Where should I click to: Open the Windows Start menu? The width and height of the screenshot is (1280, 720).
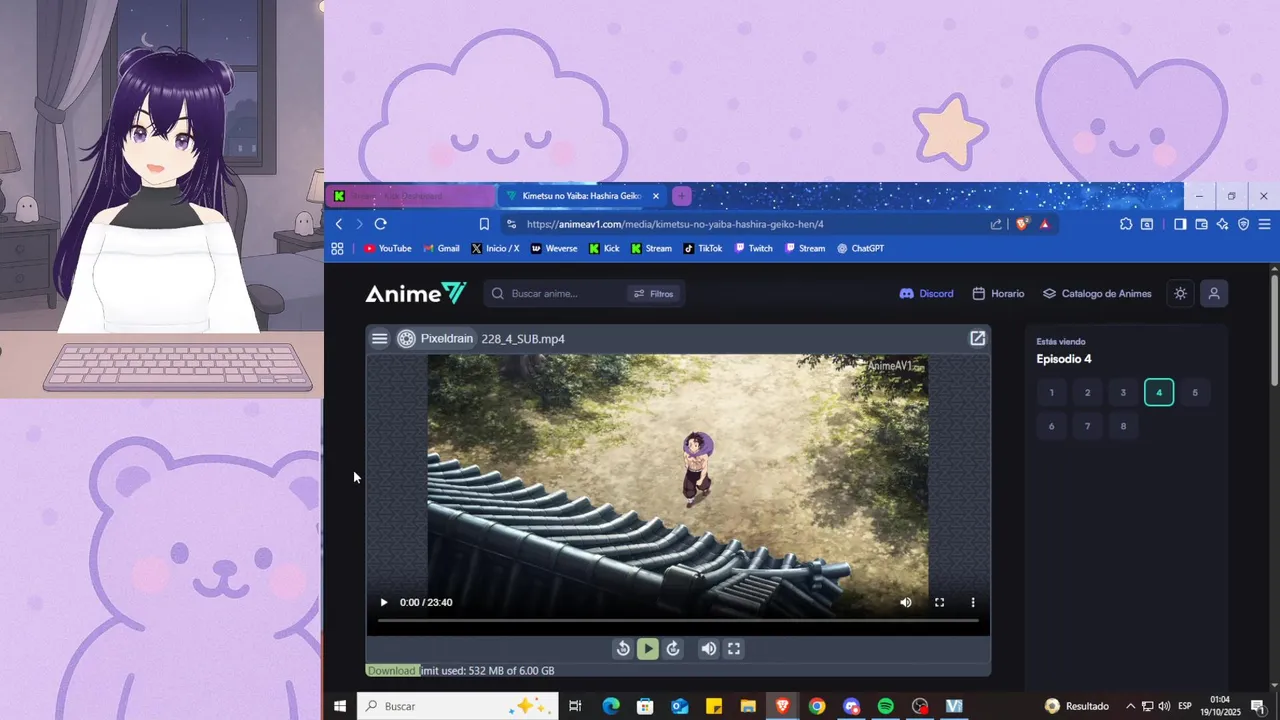pyautogui.click(x=340, y=706)
